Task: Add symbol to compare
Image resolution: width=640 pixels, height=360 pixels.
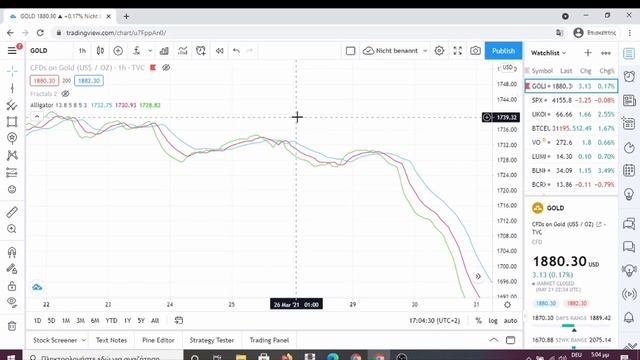Action: [118, 51]
